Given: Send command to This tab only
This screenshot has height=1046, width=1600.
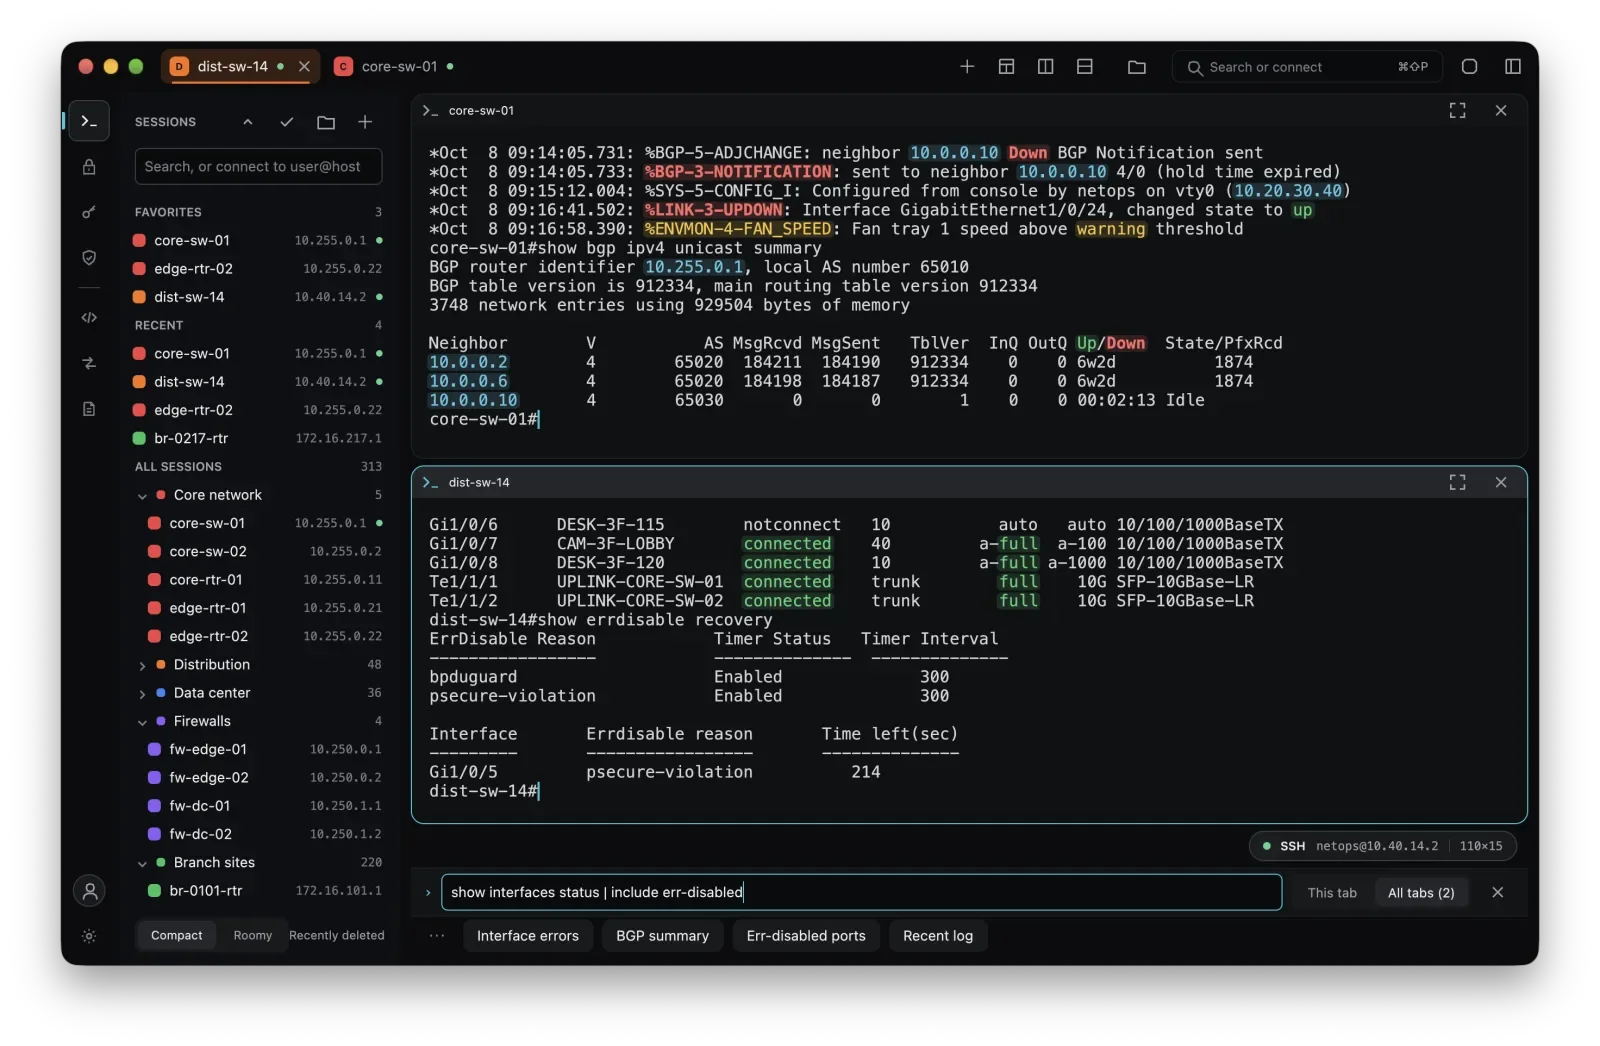Looking at the screenshot, I should (x=1332, y=892).
